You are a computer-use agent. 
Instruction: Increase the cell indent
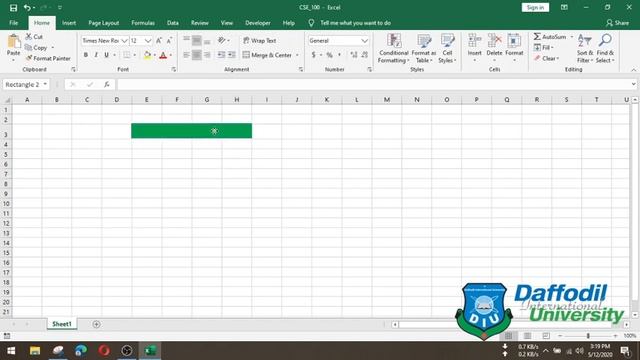pyautogui.click(x=231, y=55)
